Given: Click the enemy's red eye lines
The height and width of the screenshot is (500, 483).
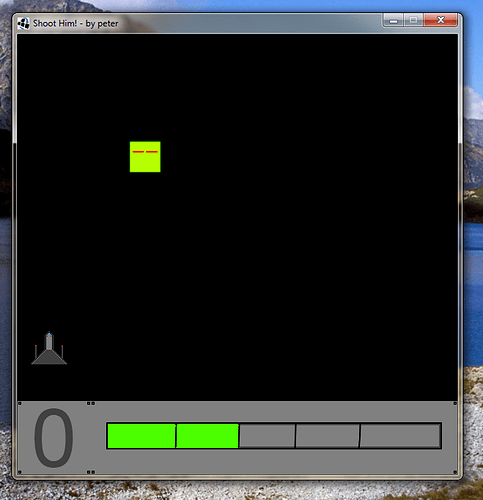Looking at the screenshot, I should pos(145,152).
